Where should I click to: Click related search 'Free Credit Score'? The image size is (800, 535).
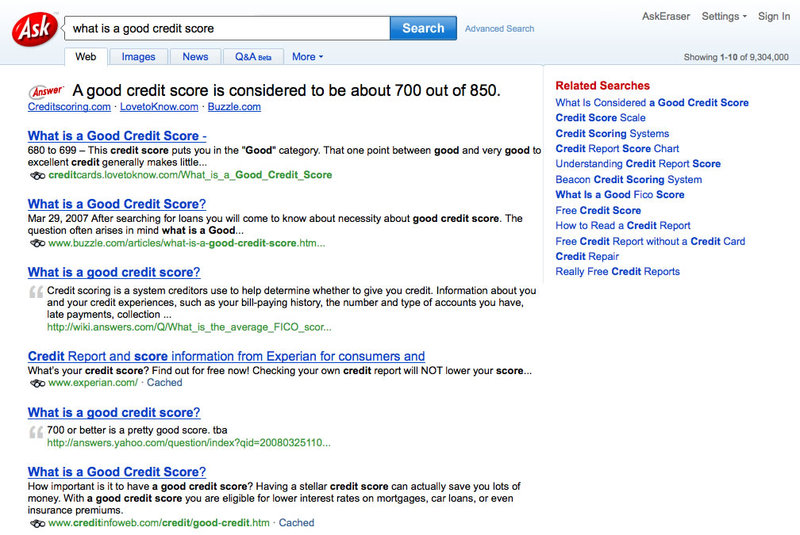click(598, 211)
